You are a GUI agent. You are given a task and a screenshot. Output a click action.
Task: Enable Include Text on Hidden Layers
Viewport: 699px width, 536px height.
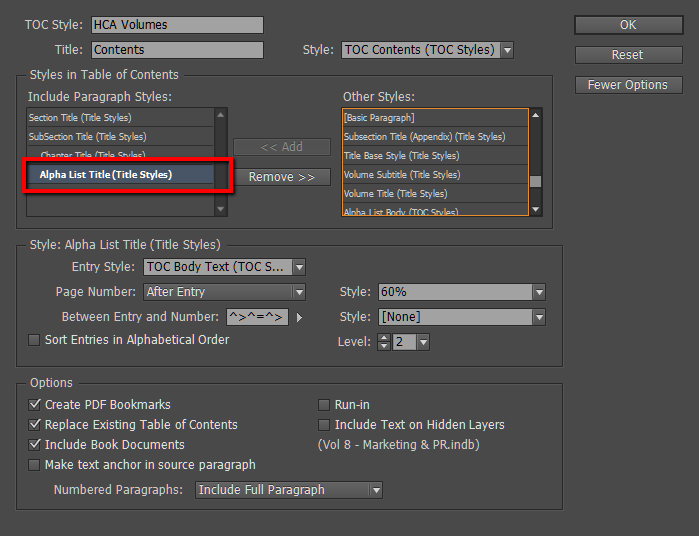pos(324,425)
